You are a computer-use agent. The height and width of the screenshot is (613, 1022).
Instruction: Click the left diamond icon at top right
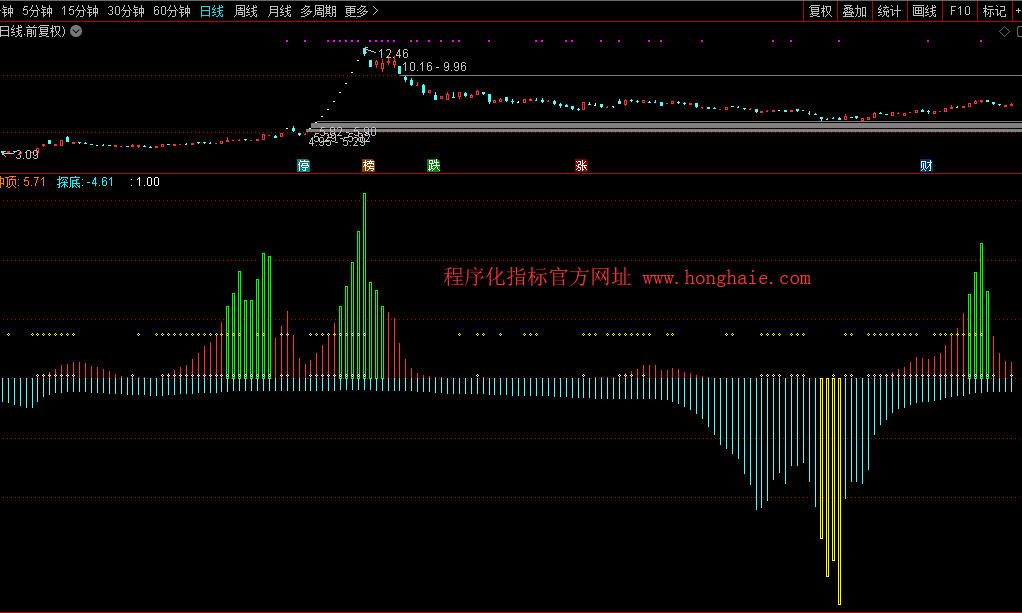point(1005,33)
